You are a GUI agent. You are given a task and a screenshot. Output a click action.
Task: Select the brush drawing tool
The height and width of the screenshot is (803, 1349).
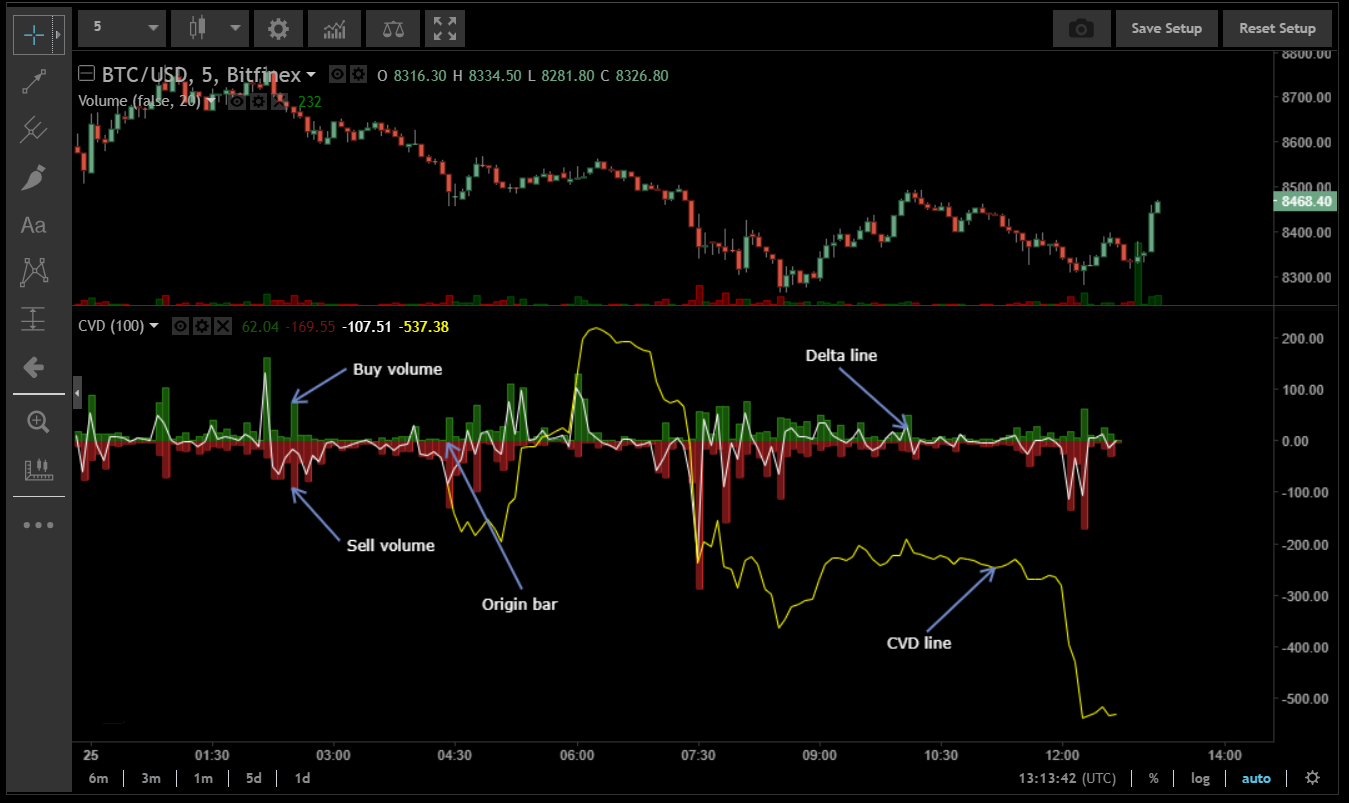(33, 178)
